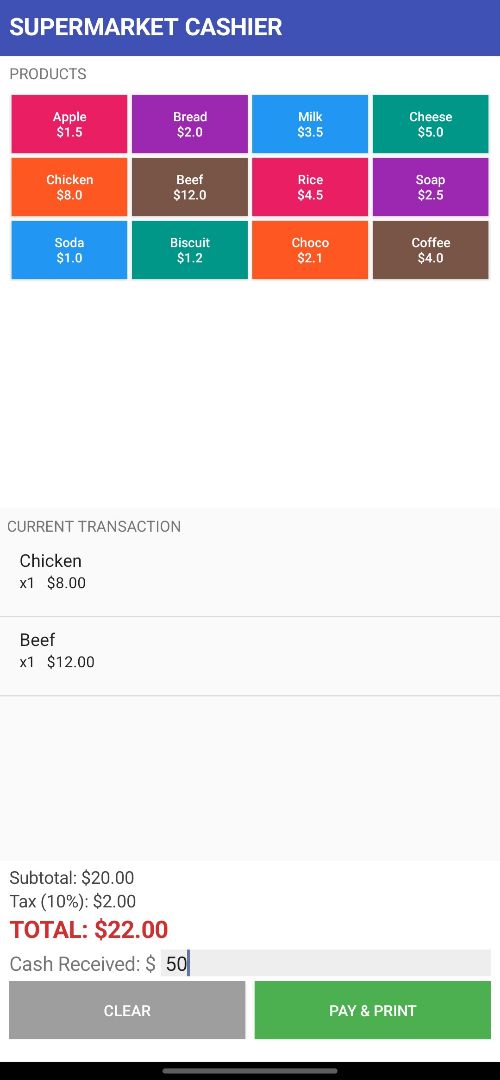Screen dimensions: 500x1080
Task: Select the Rice $4.5 tile
Action: pos(310,187)
